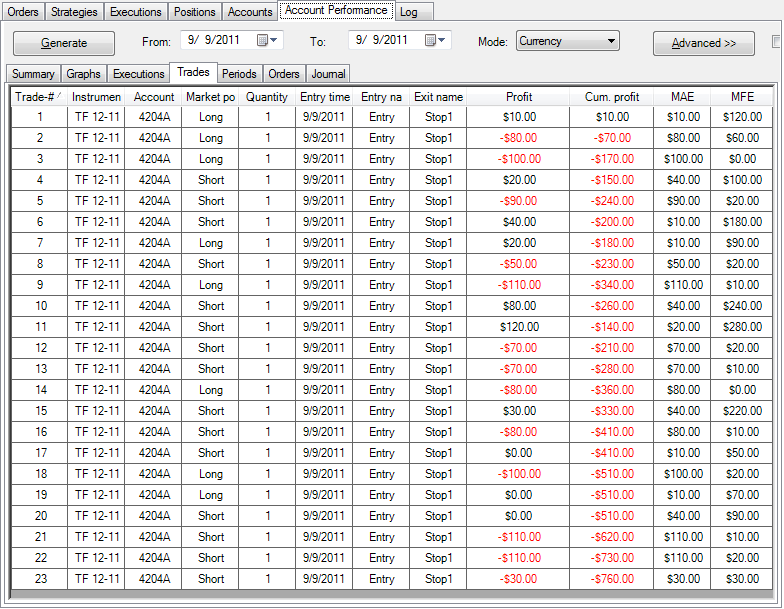Click cumulative profit -$760.00 in trade 23
Viewport: 784px width, 609px height.
pos(611,579)
